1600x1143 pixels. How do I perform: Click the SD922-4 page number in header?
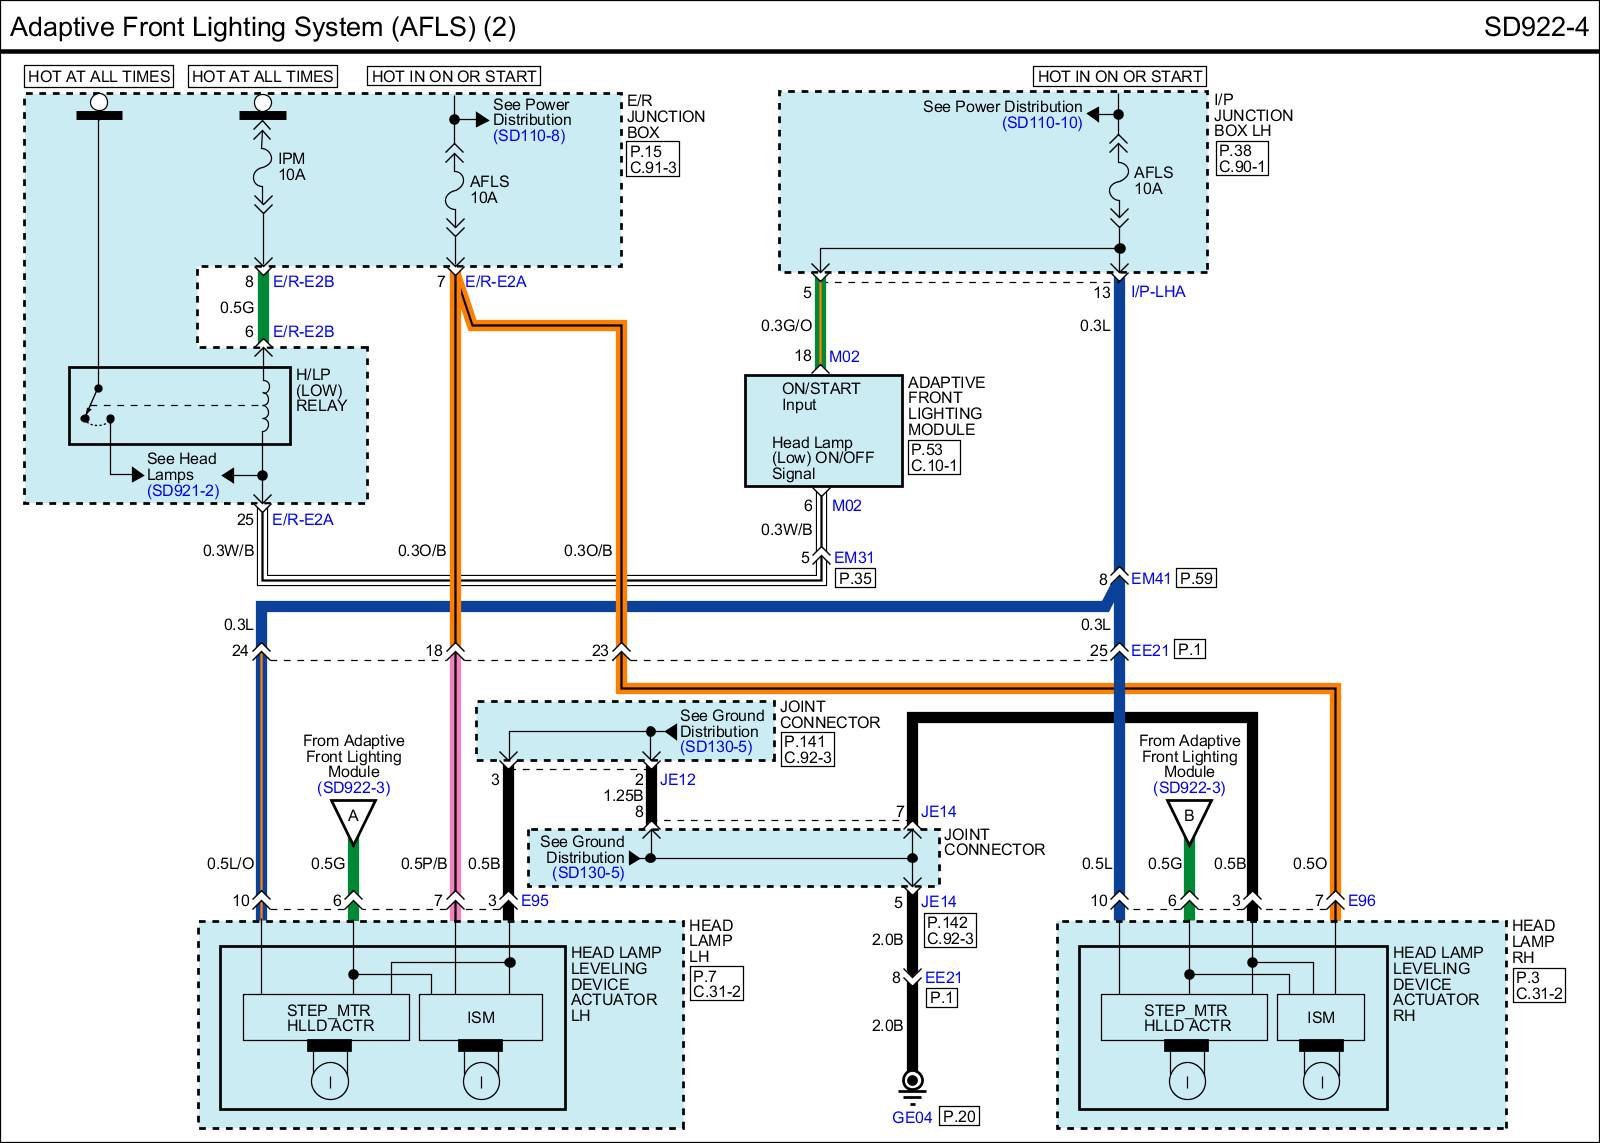[1535, 27]
